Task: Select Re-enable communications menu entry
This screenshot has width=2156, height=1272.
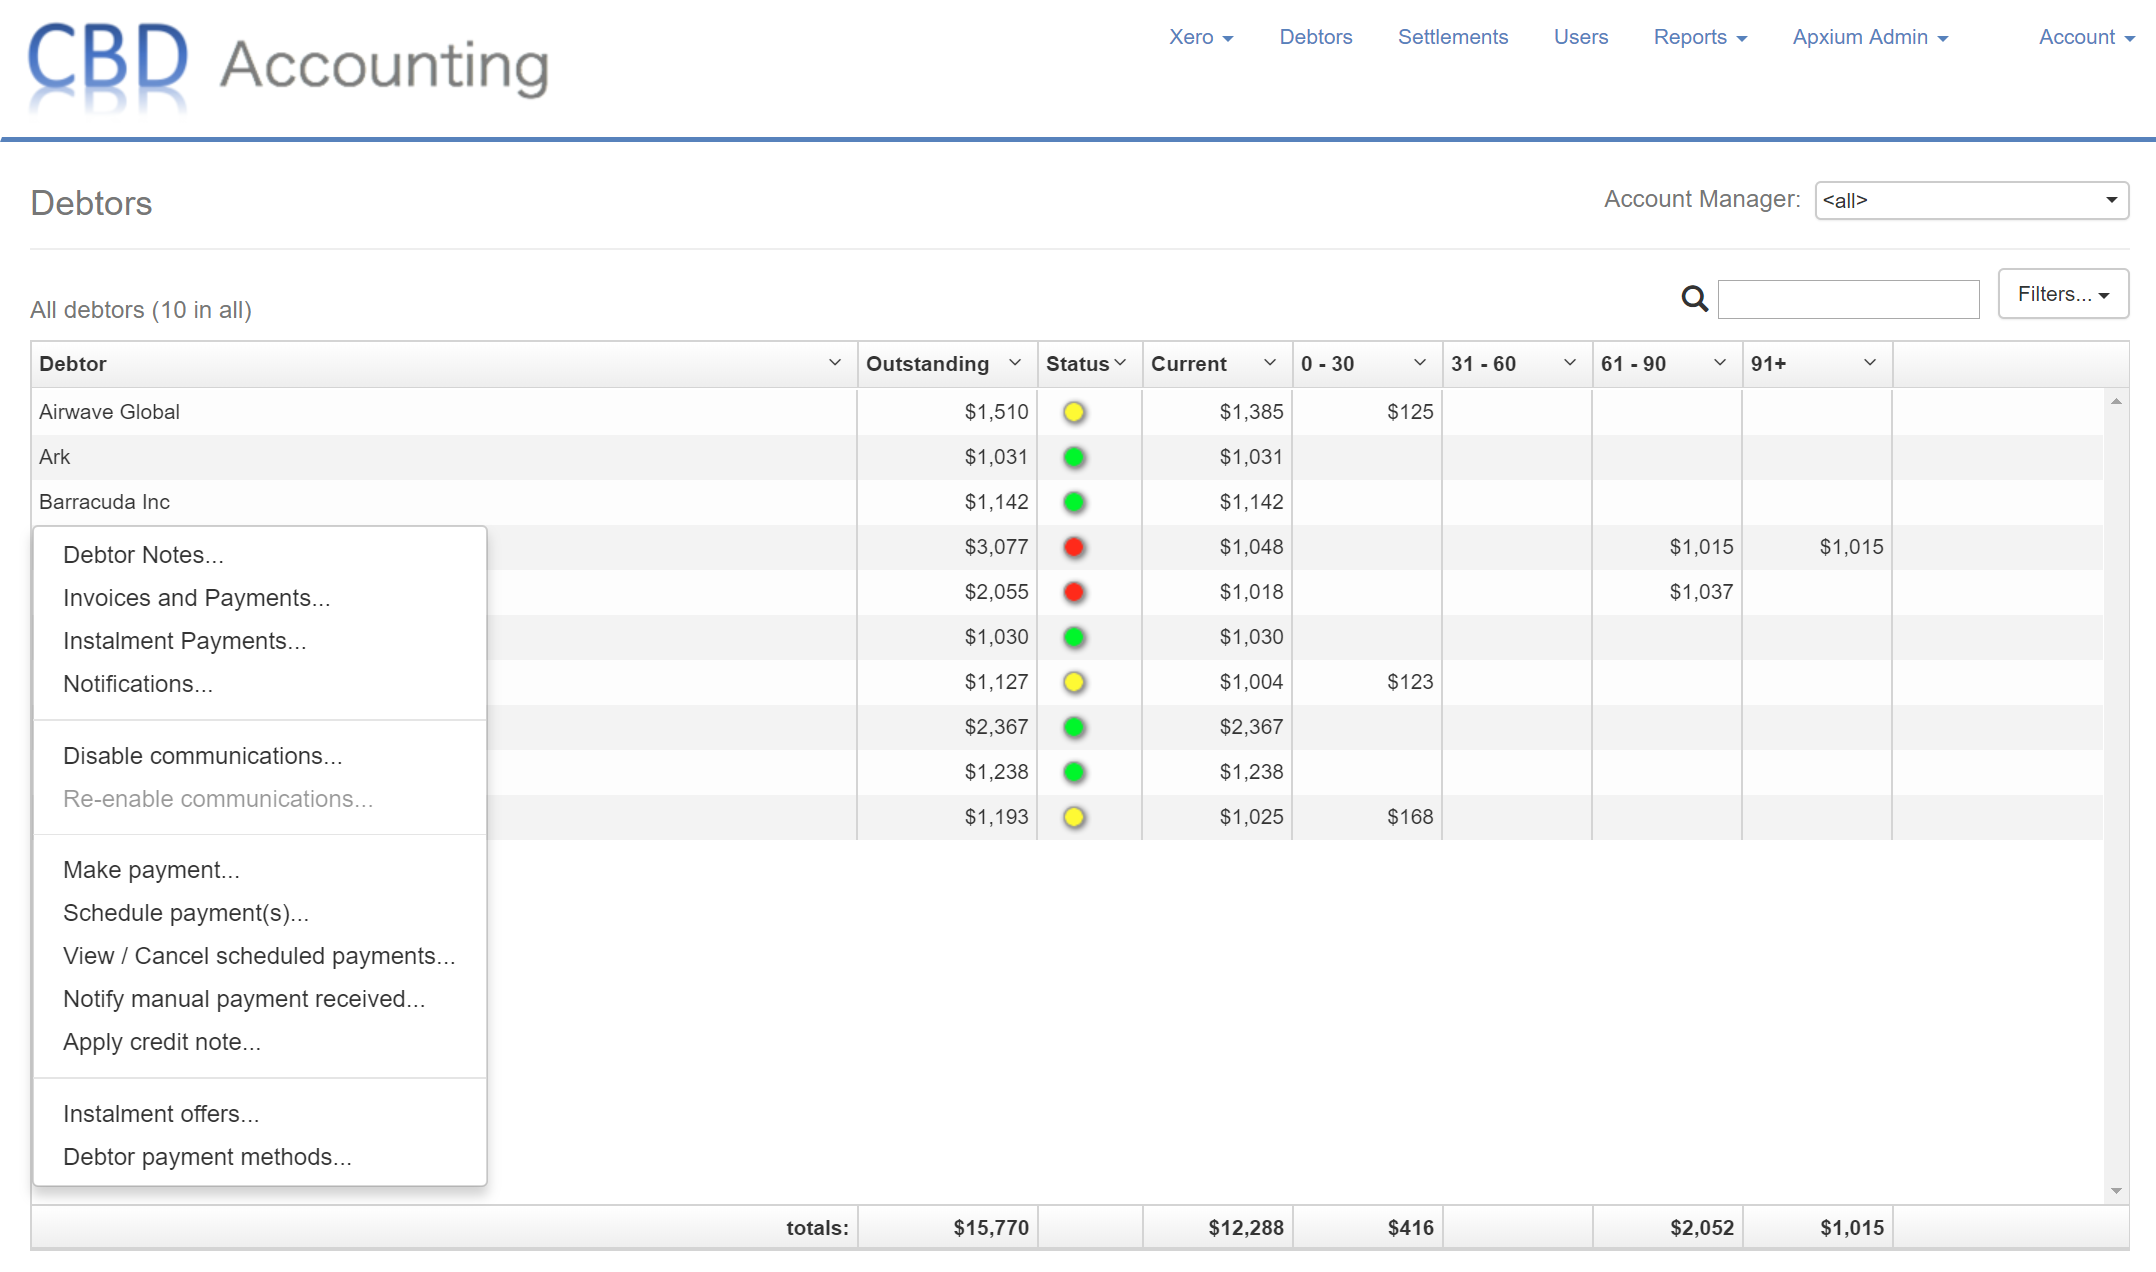Action: tap(260, 799)
